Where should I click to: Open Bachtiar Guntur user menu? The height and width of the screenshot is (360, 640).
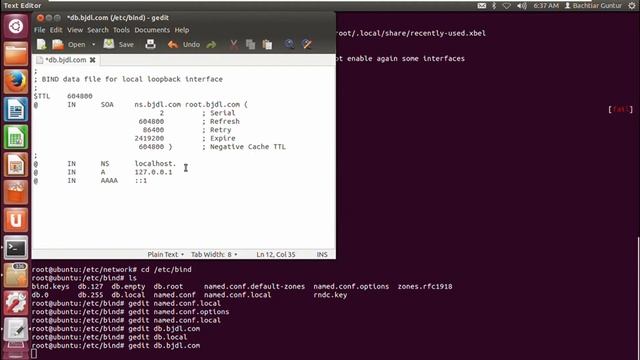click(593, 5)
